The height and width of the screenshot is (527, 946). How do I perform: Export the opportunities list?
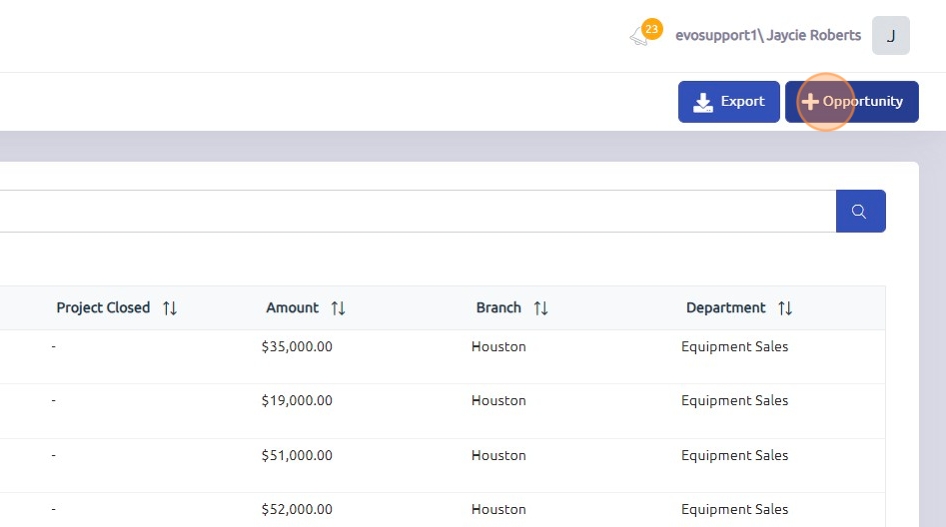[729, 102]
